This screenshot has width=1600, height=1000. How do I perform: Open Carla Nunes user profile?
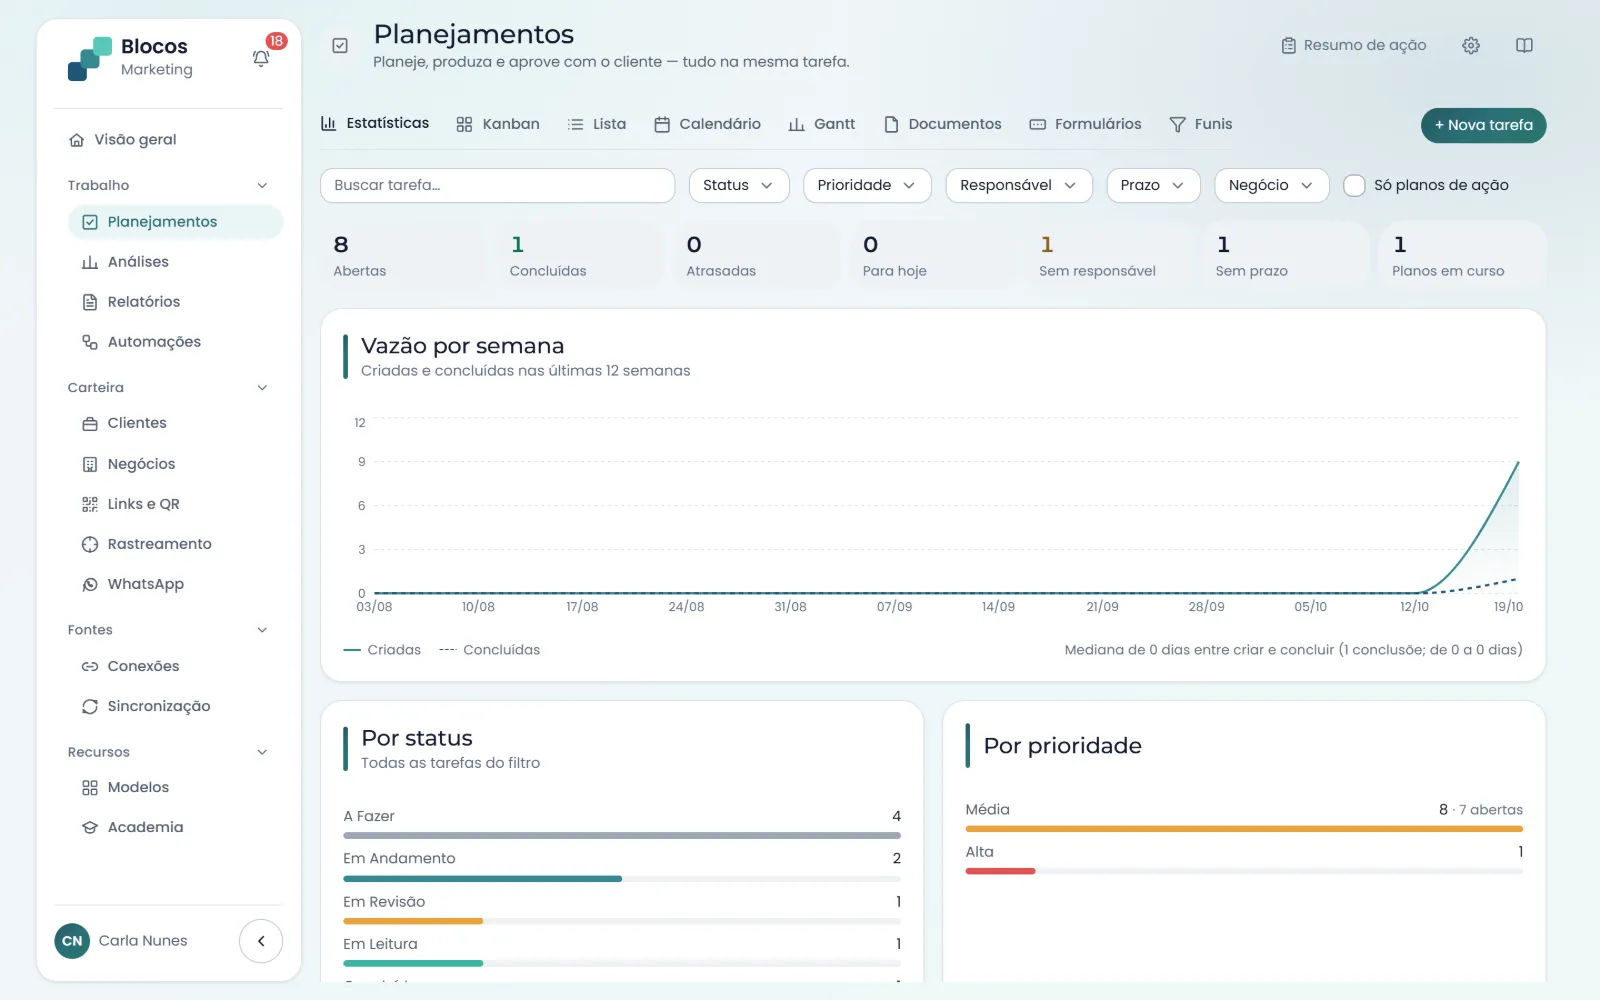click(x=121, y=941)
